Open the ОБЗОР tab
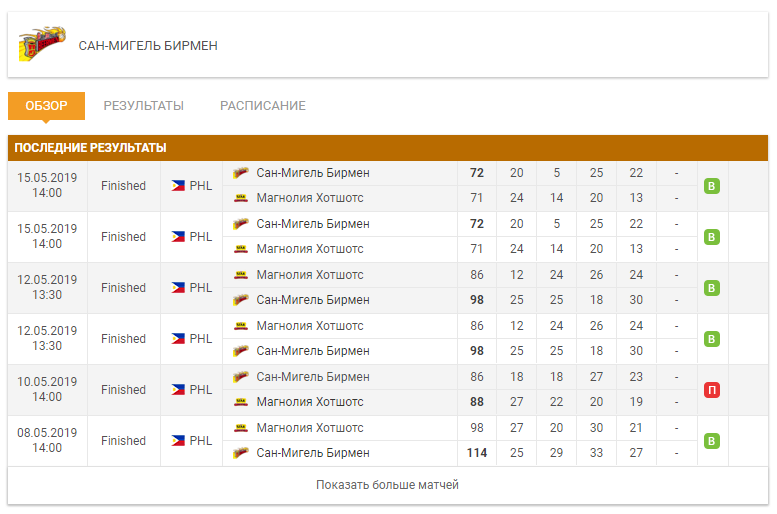Viewport: 777px width, 514px height. (46, 106)
